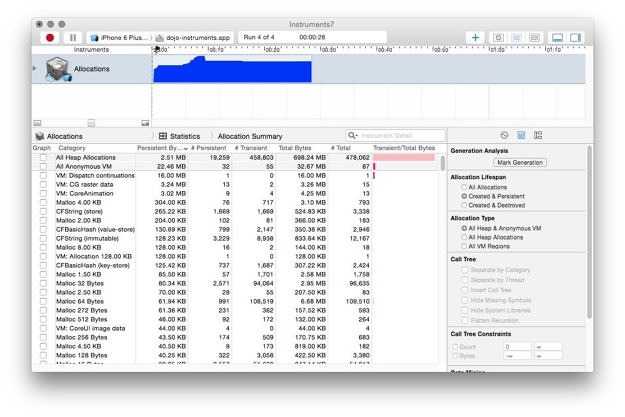This screenshot has width=625, height=417.
Task: Select the Created & Destroyed lifespan option
Action: click(463, 205)
